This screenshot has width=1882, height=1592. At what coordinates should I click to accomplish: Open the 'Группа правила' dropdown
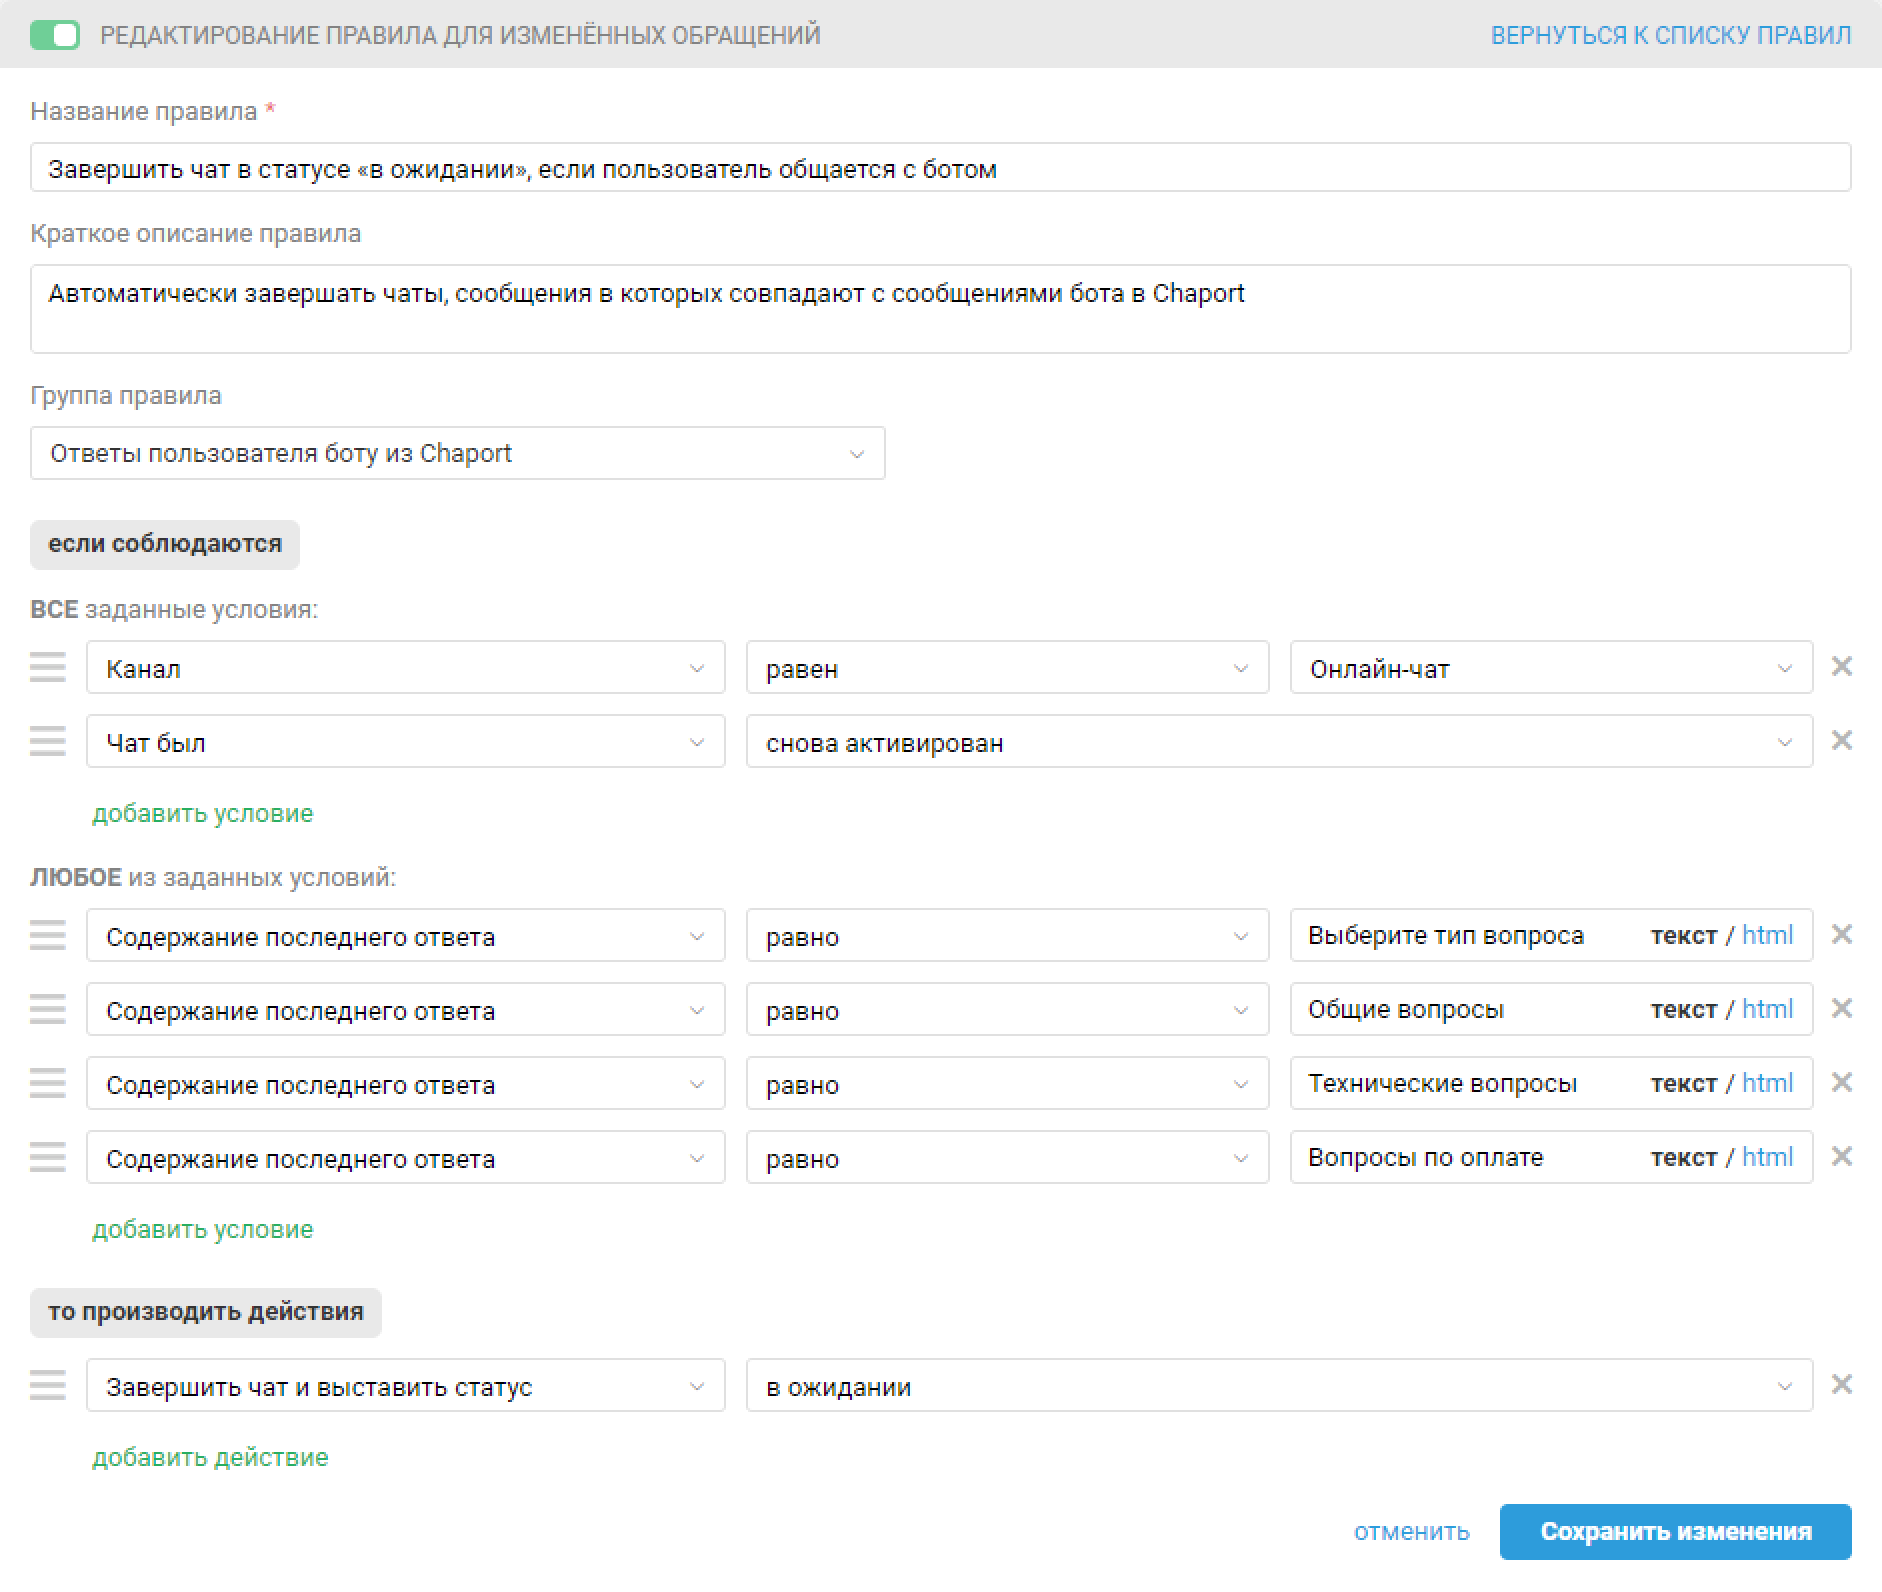pyautogui.click(x=457, y=453)
